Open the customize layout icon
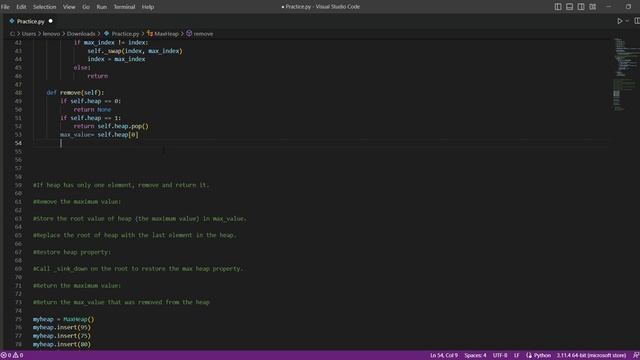The height and width of the screenshot is (360, 640). pos(593,7)
